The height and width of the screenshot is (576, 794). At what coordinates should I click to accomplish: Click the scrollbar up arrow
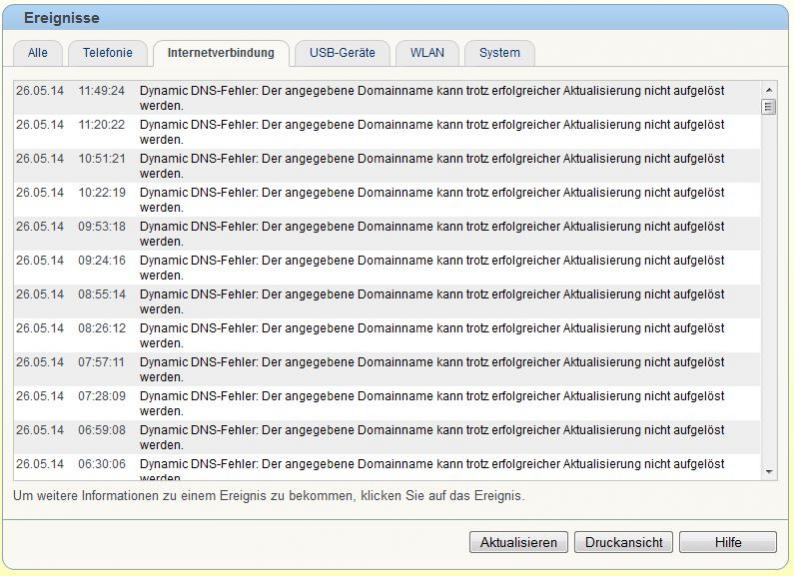coord(769,90)
